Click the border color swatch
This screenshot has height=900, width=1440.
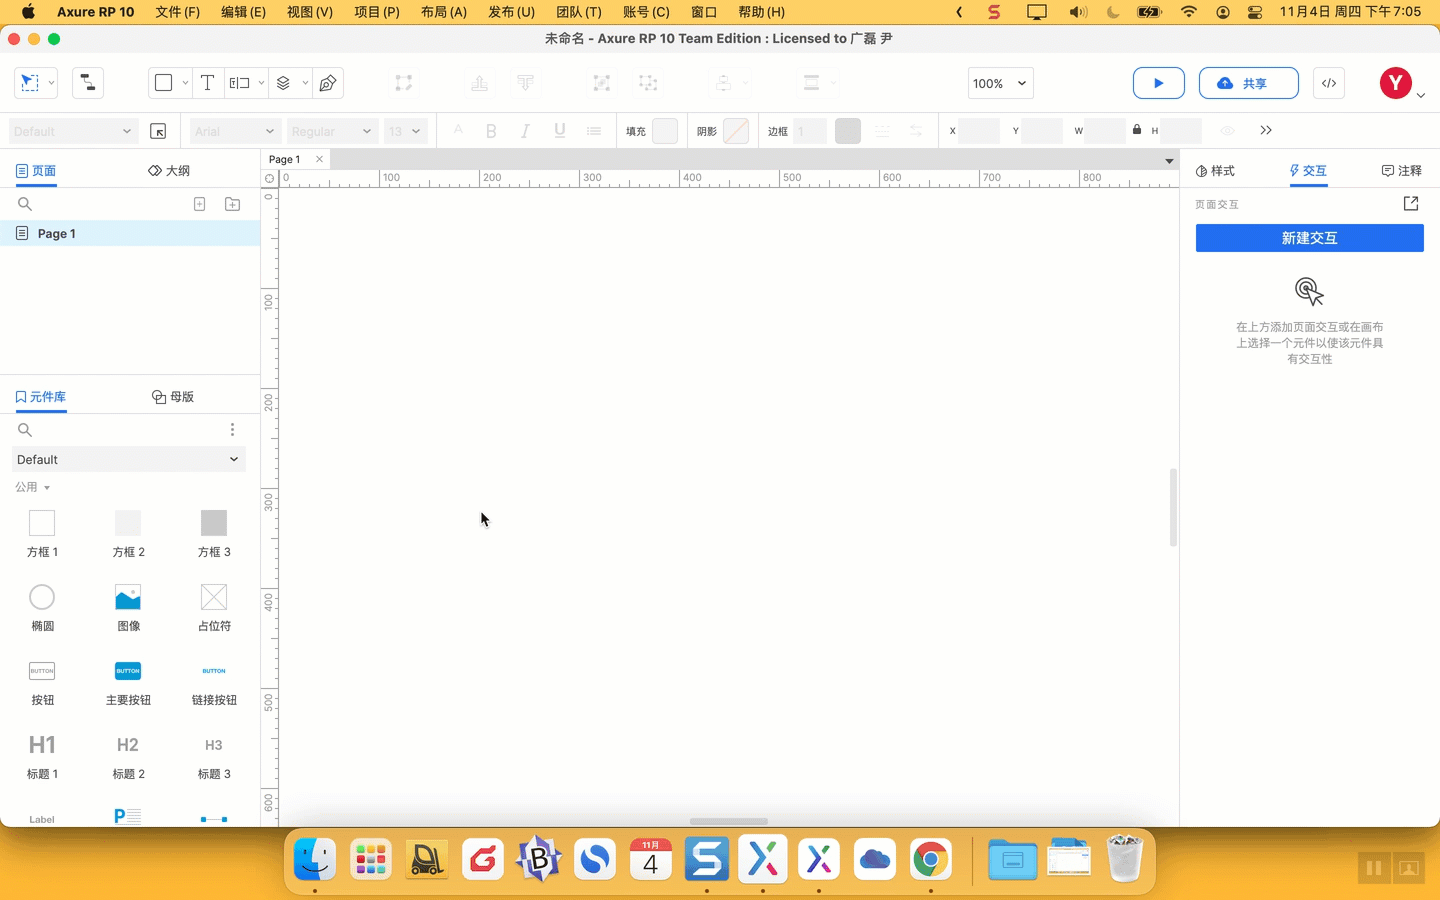click(848, 131)
